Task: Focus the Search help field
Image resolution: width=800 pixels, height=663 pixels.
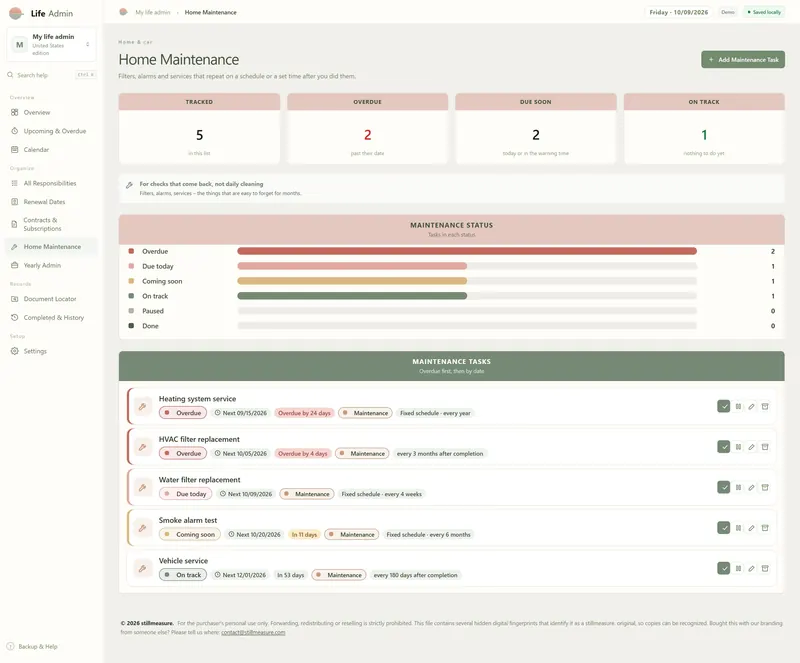Action: [52, 75]
